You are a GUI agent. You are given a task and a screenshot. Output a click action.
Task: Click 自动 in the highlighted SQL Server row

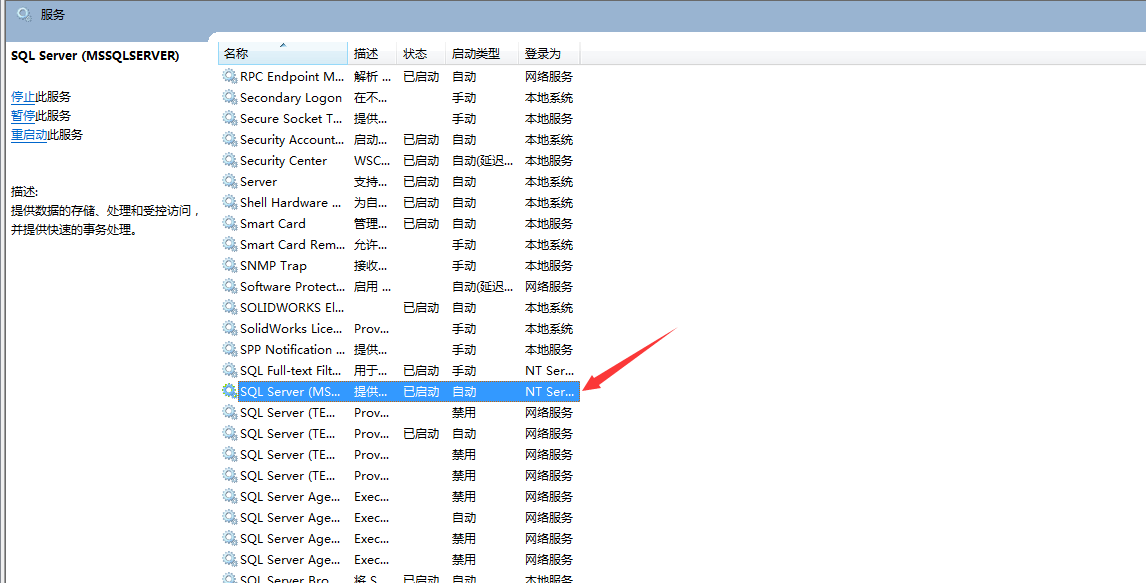(464, 392)
